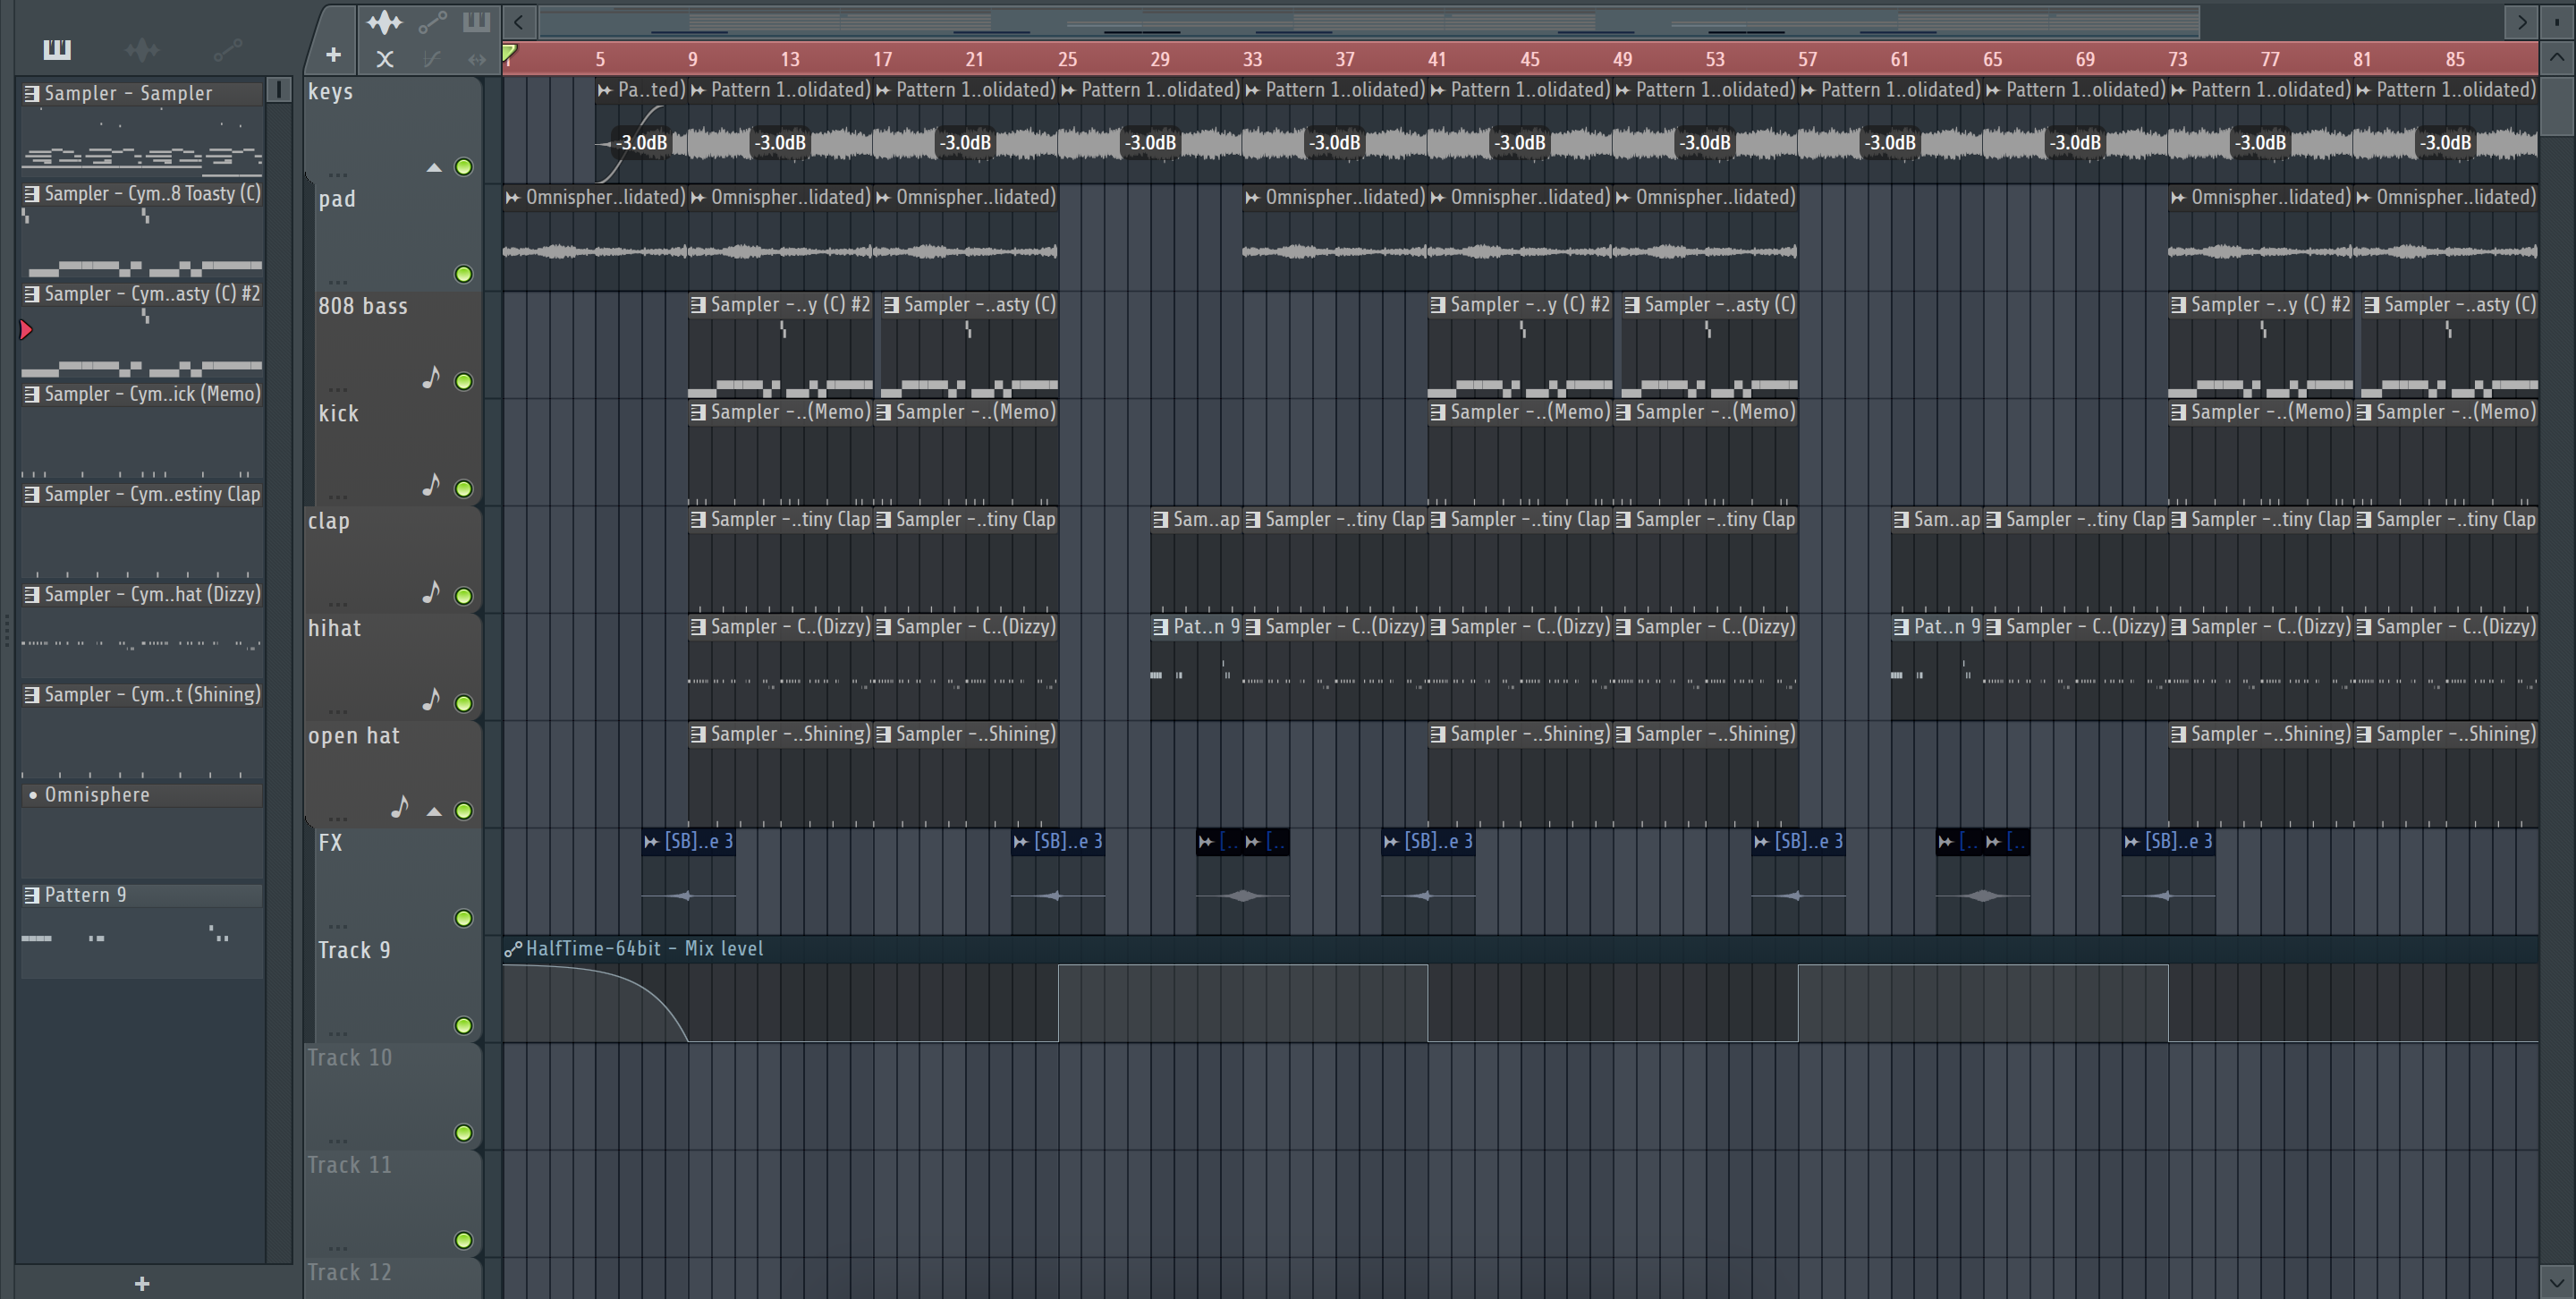2576x1299 pixels.
Task: Click the X crossfade icon in playlist header
Action: [x=384, y=59]
